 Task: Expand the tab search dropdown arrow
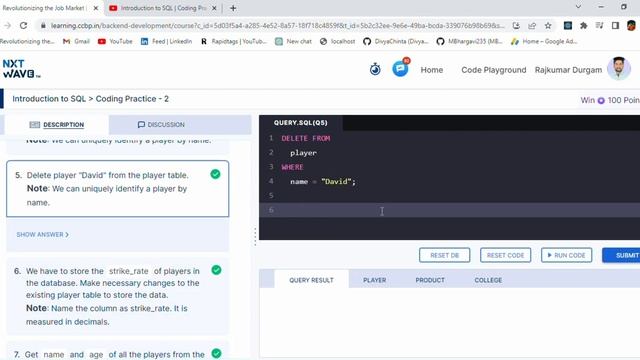[x=578, y=7]
